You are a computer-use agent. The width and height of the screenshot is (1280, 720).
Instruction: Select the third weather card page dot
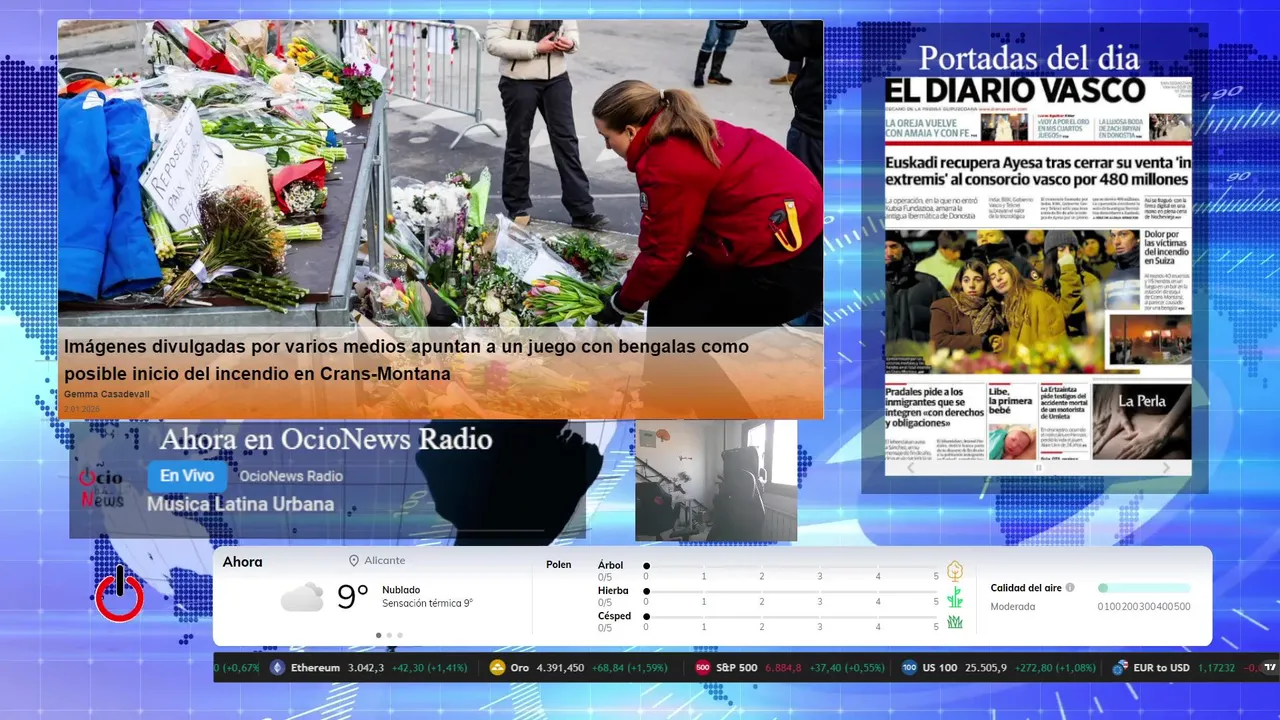click(x=400, y=635)
